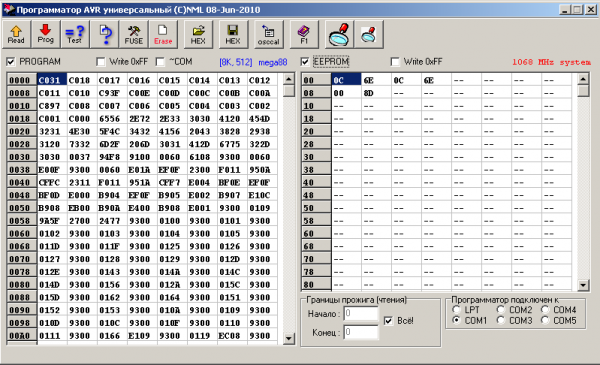Click the program memory scrollbar thumb
600x365 pixels.
click(x=289, y=91)
